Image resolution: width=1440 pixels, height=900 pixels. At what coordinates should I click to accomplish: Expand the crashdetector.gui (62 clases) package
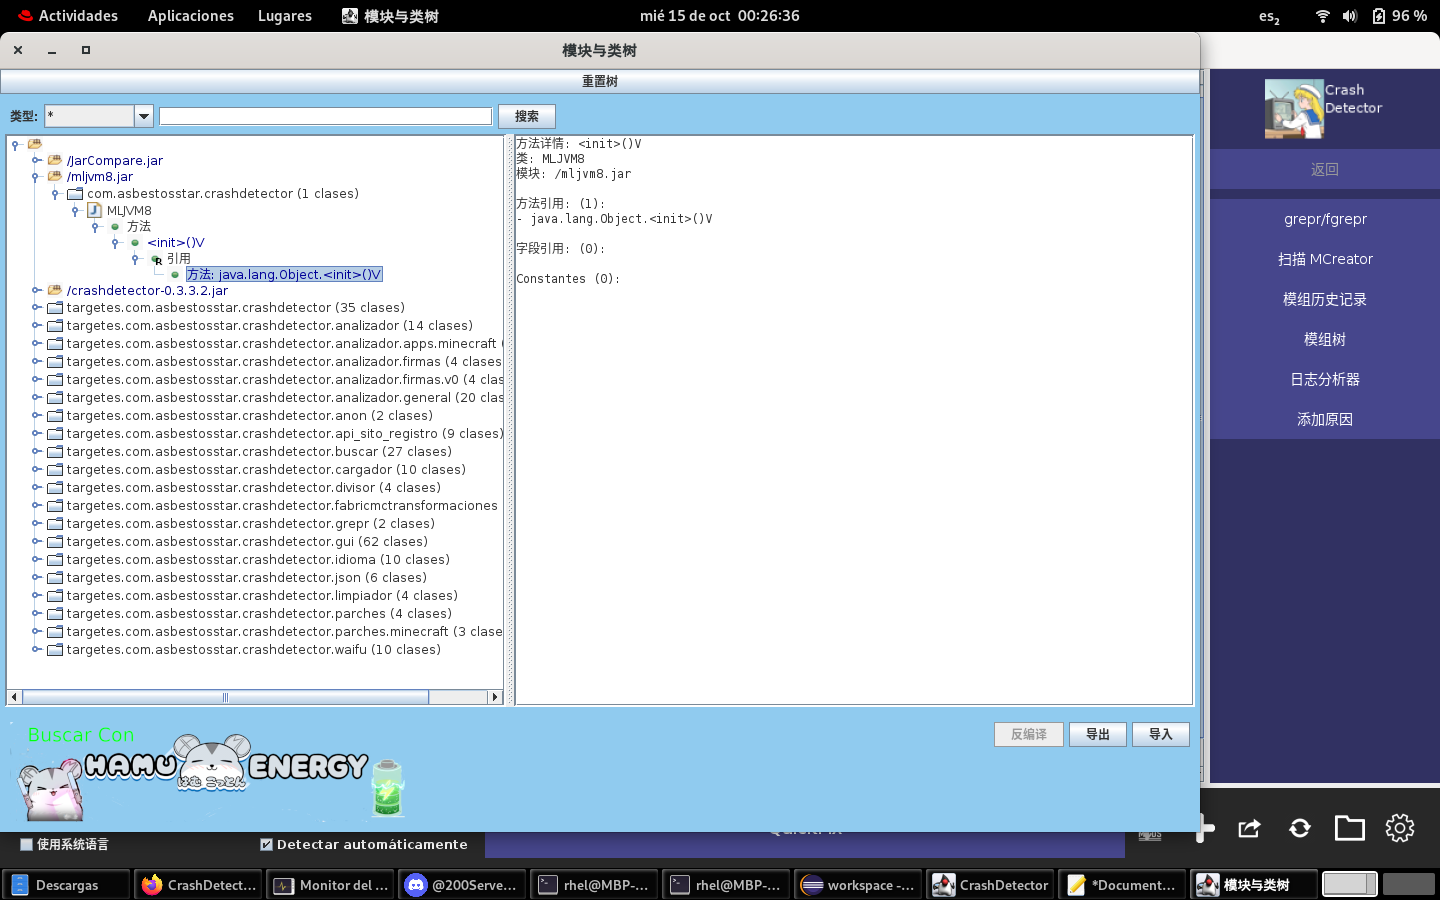(x=36, y=542)
